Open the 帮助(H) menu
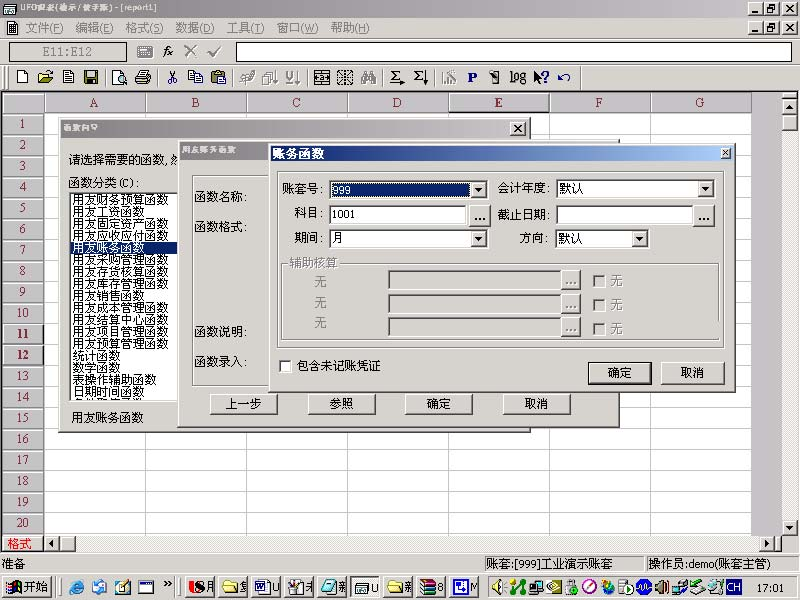The width and height of the screenshot is (800, 600). point(350,28)
